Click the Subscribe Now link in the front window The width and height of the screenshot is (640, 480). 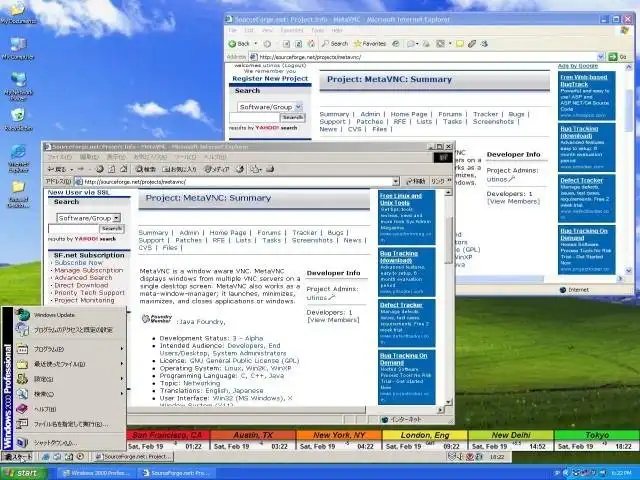pyautogui.click(x=78, y=263)
